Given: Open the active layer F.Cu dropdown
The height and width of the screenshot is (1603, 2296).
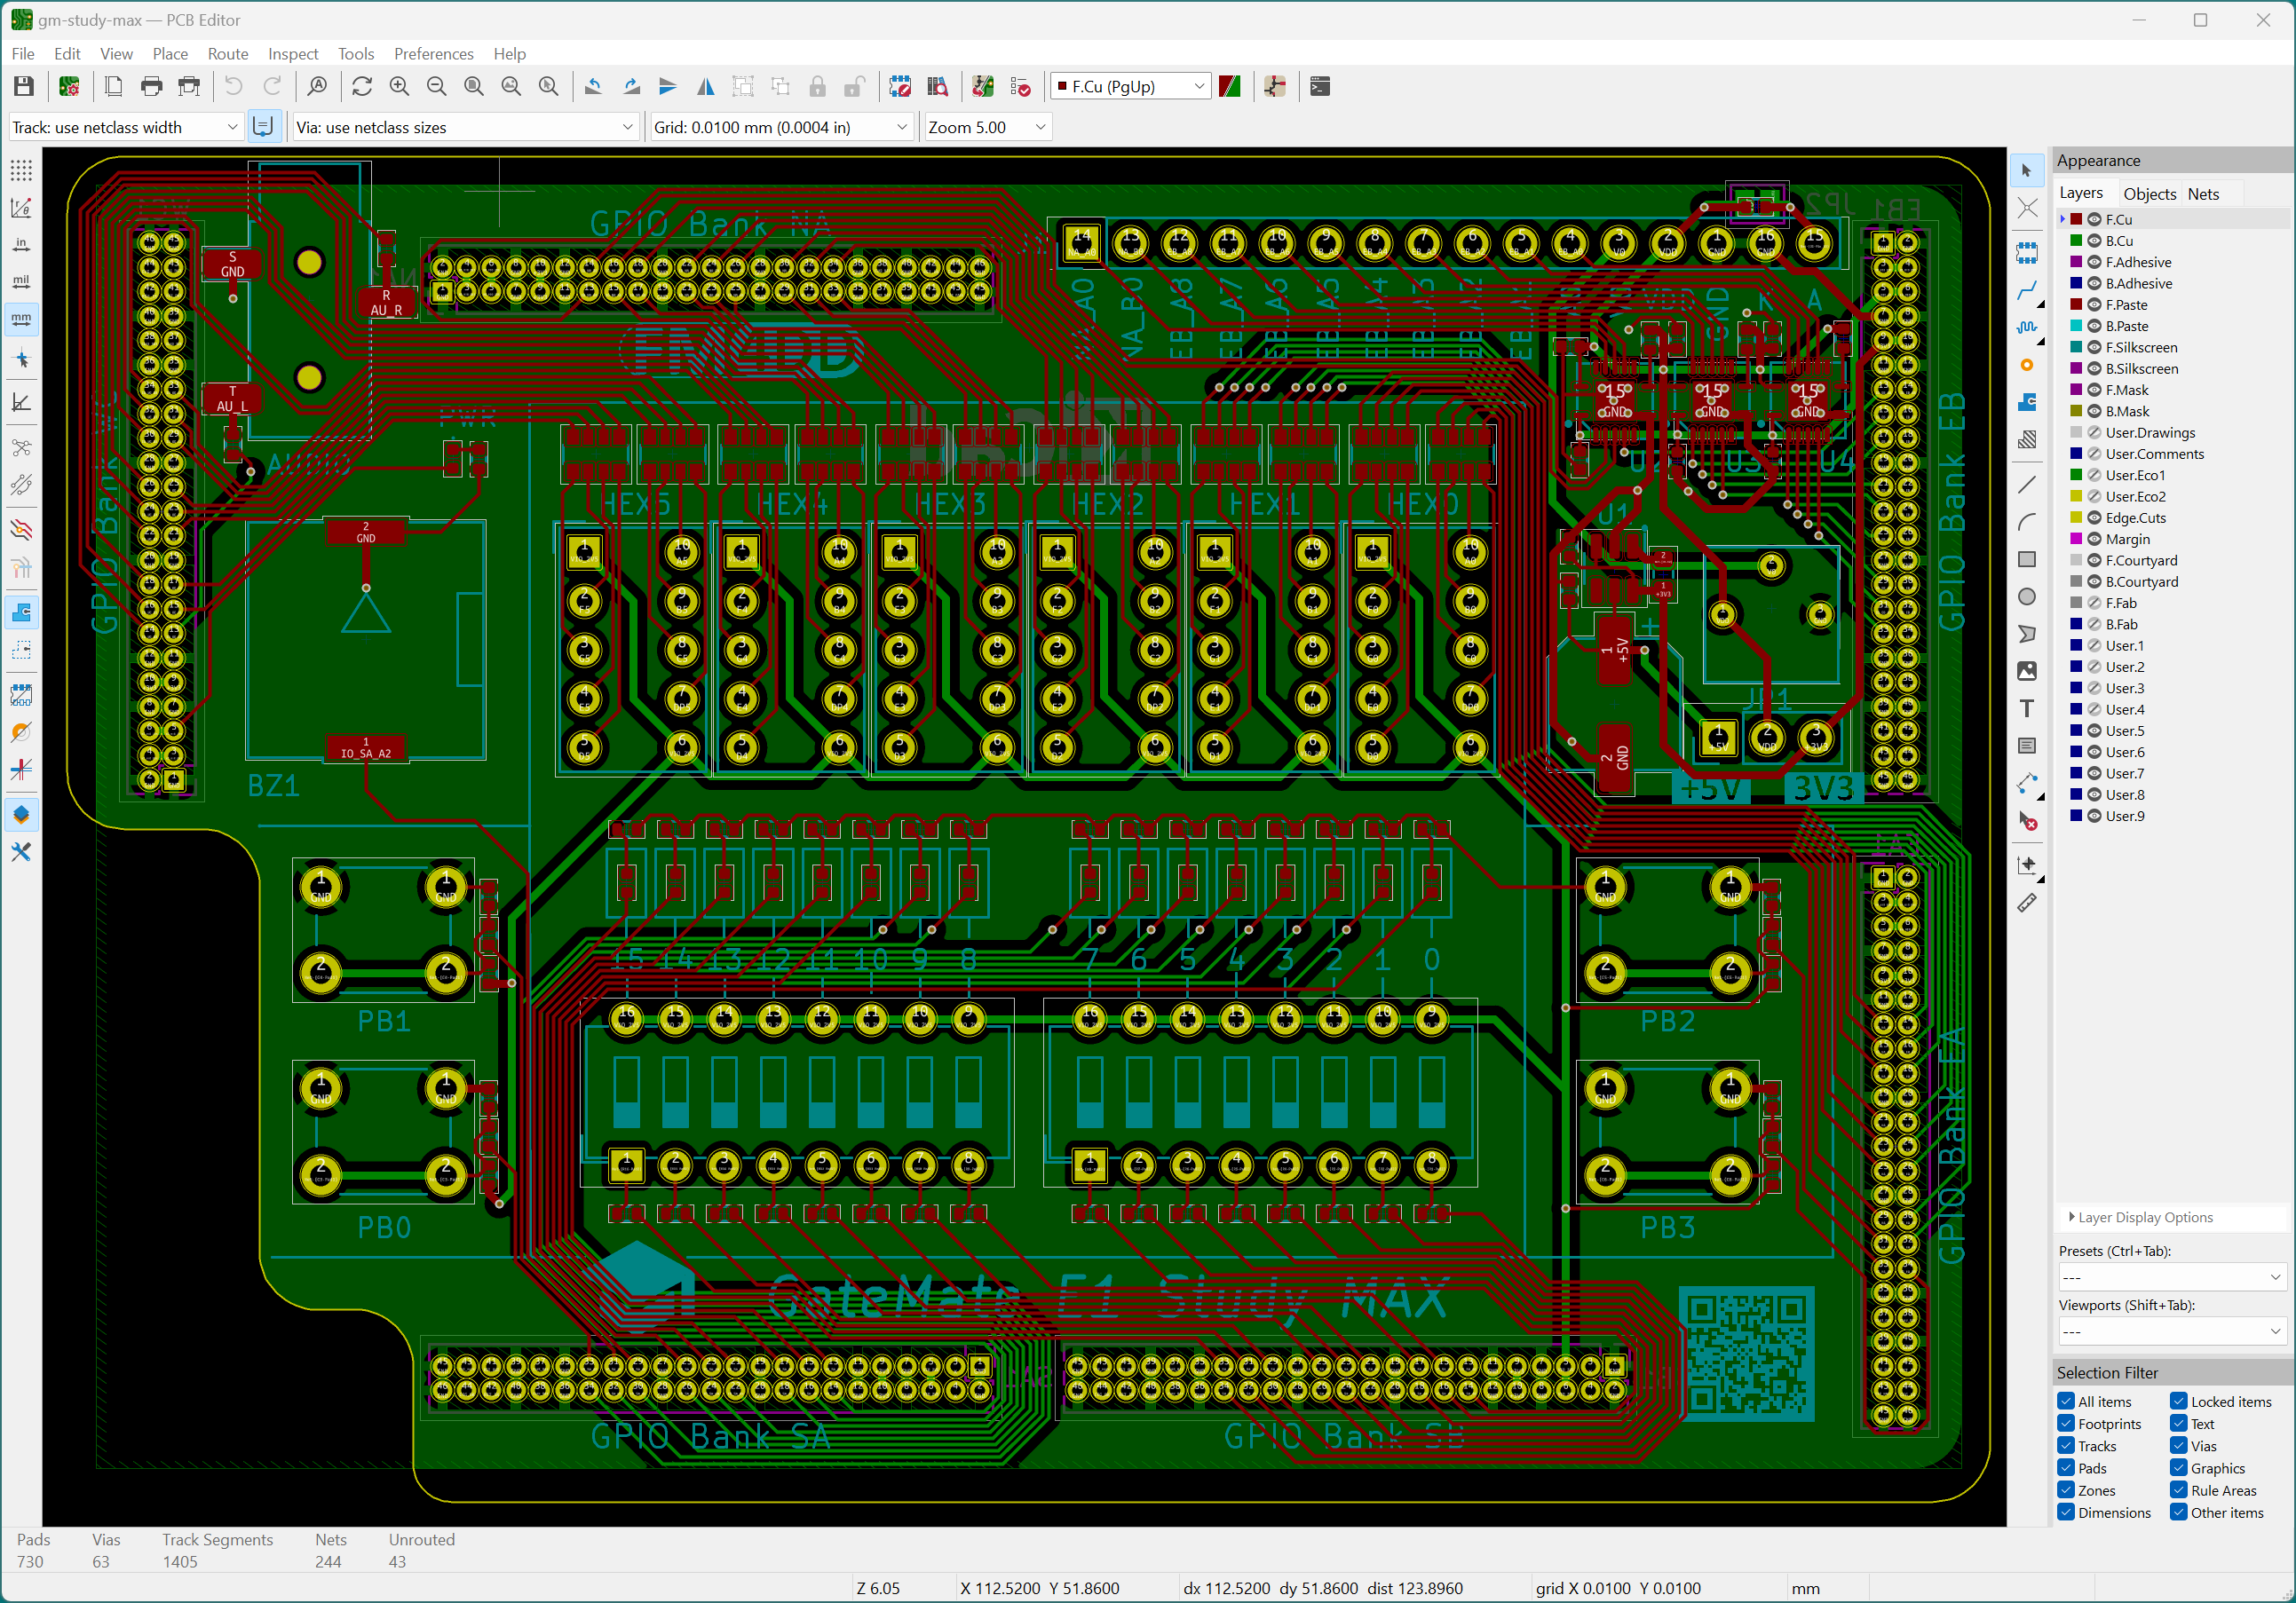Looking at the screenshot, I should (1131, 87).
